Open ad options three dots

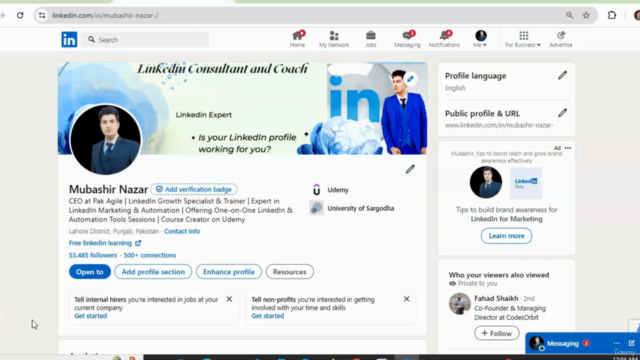click(x=568, y=148)
